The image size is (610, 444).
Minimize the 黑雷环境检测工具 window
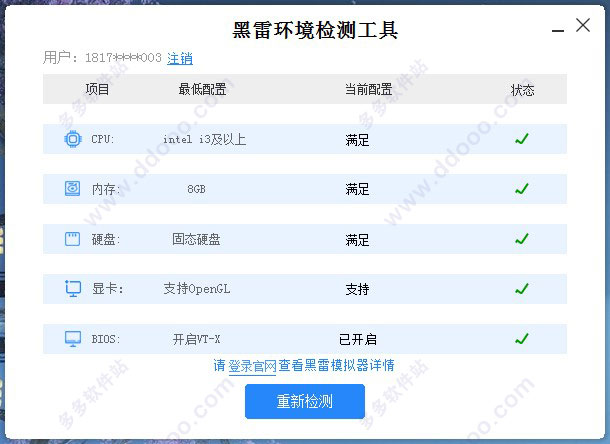coord(558,30)
